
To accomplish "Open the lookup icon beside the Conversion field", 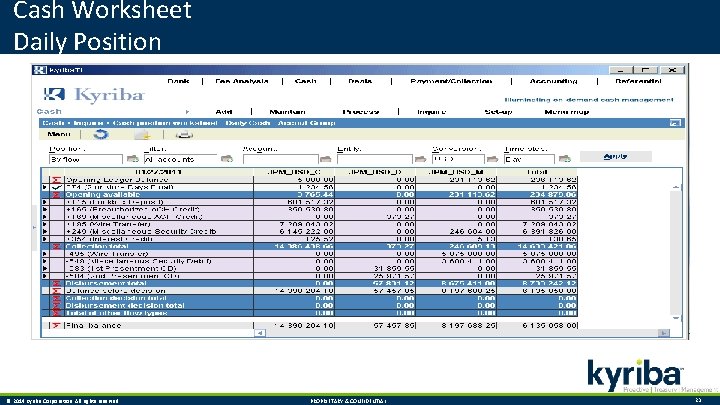I will coord(492,159).
